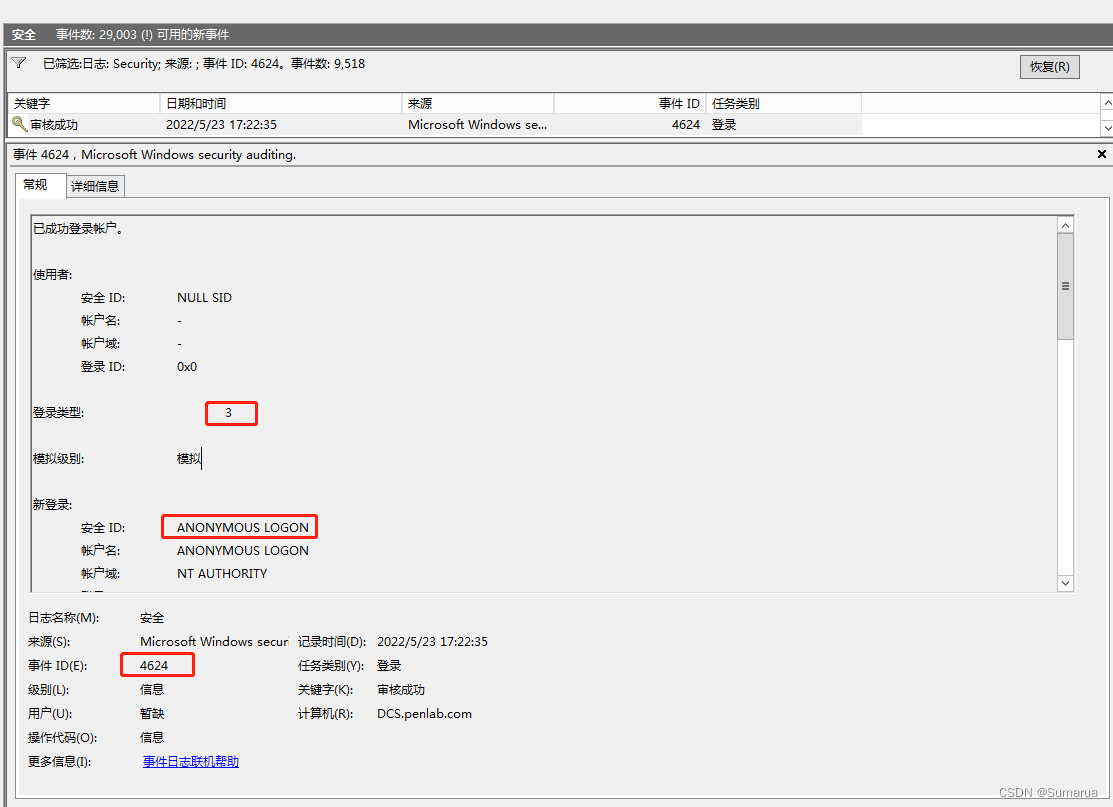Click the NULL SID value
The width and height of the screenshot is (1113, 807).
click(x=204, y=297)
